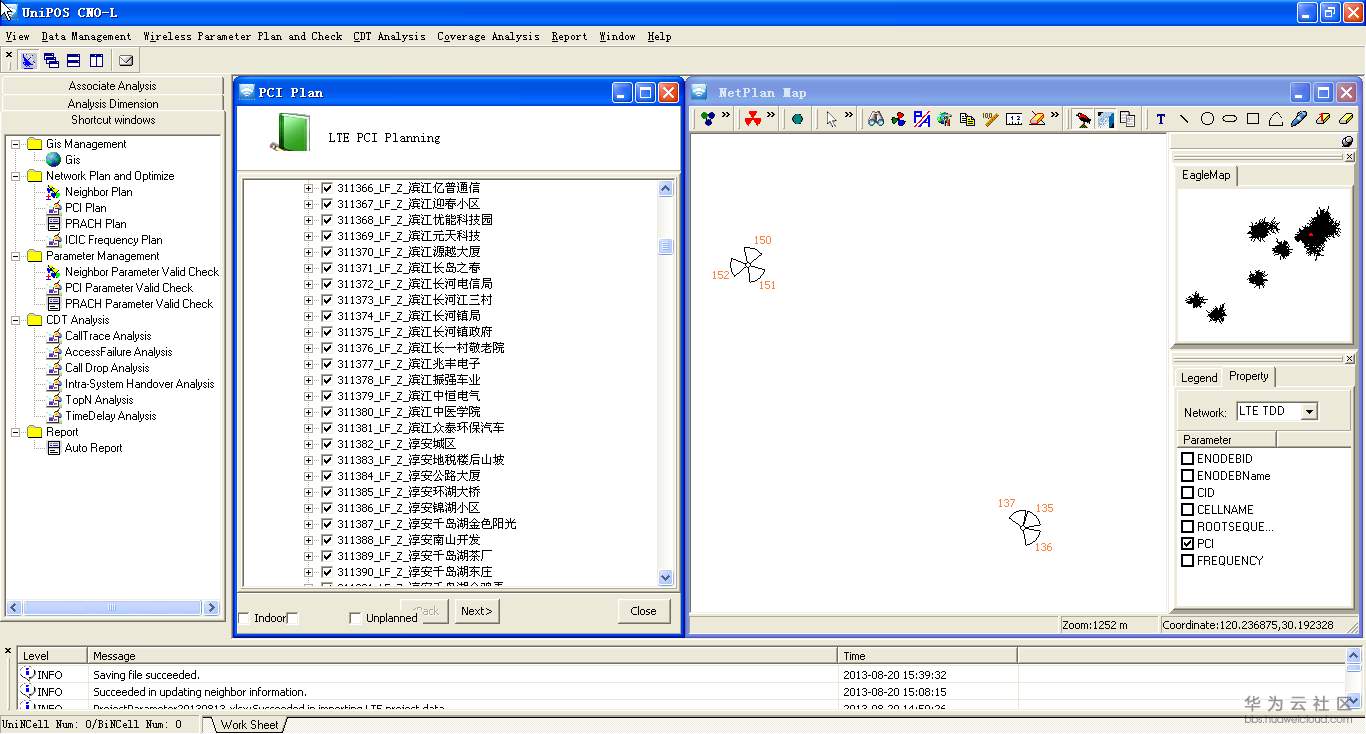Click Close in PCI Plan dialog
Screen dimensions: 1366x734
click(643, 611)
